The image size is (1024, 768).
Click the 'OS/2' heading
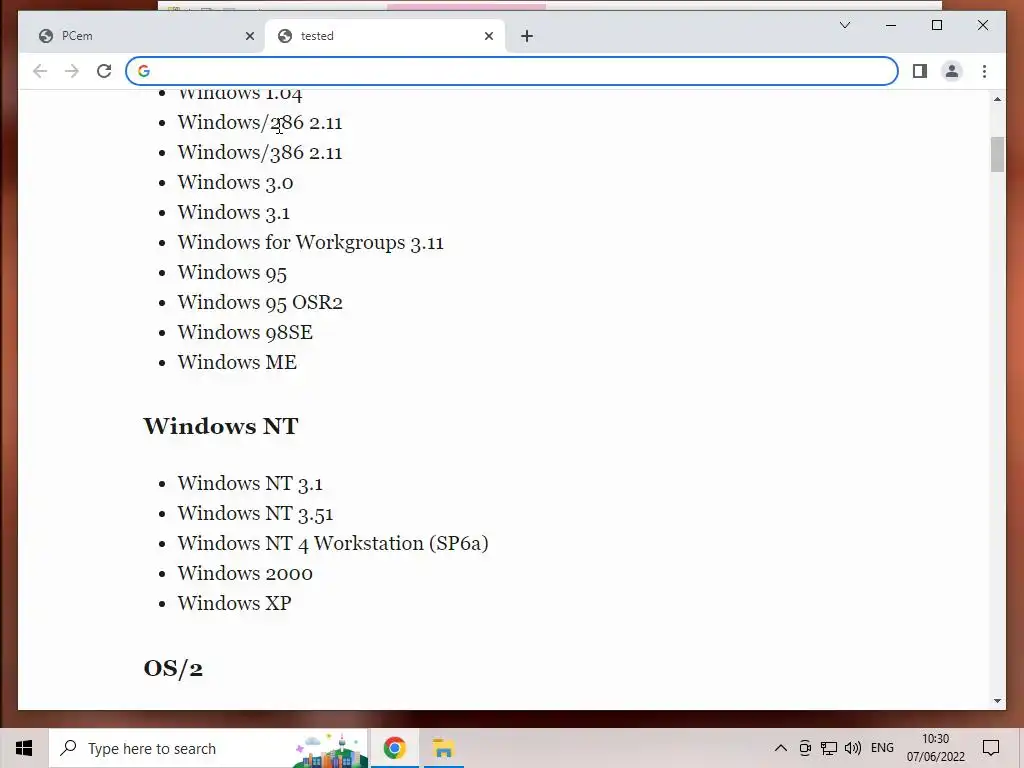(173, 668)
